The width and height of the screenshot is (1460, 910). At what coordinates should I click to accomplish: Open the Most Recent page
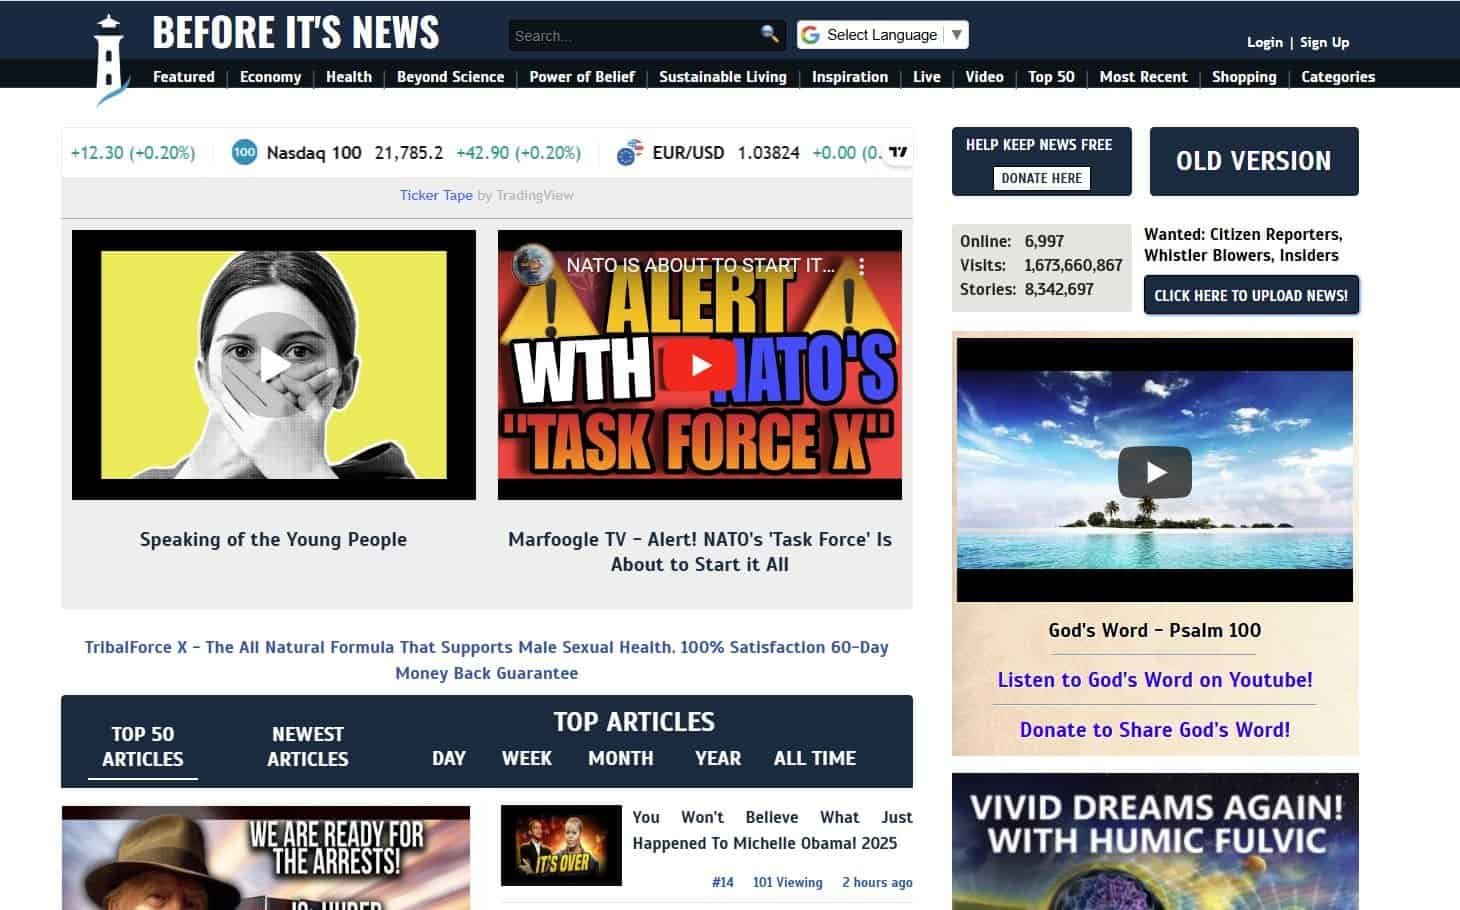tap(1143, 77)
